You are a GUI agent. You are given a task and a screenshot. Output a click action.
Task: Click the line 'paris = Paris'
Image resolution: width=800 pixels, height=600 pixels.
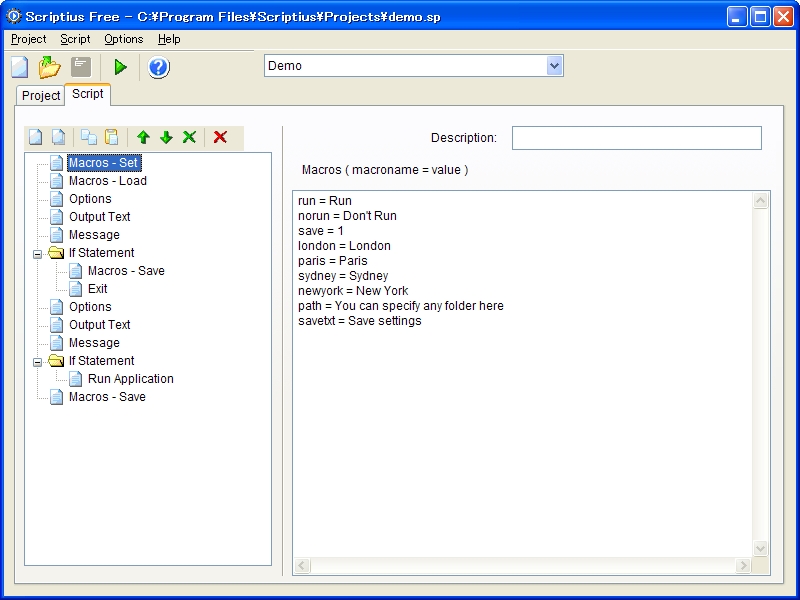pyautogui.click(x=333, y=261)
